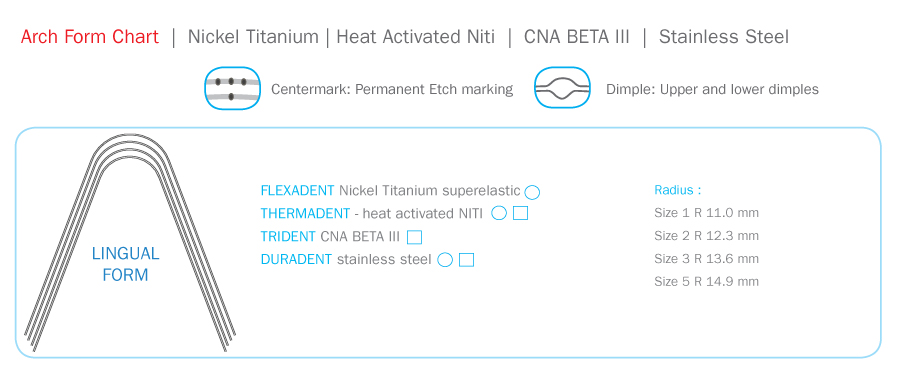Open the Stainless Steel tab

point(724,37)
